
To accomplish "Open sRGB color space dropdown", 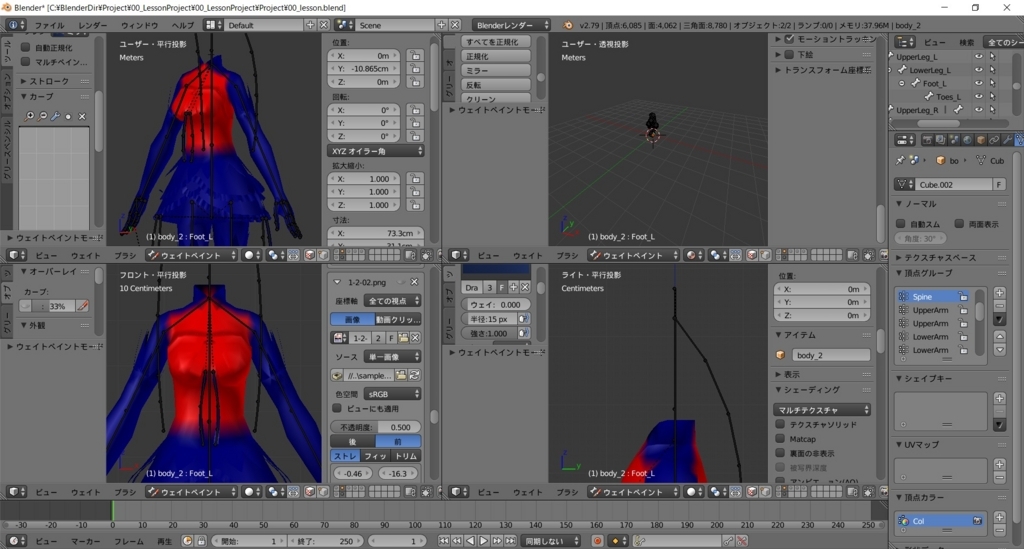I will [392, 394].
